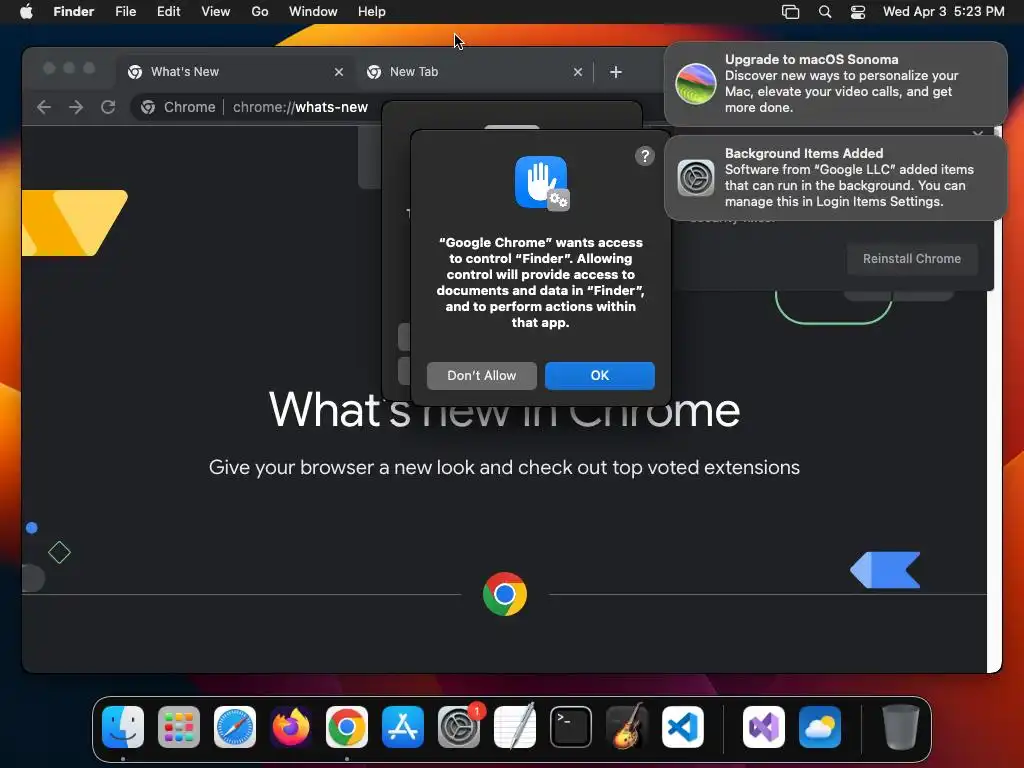Open the Upgrade to macOS Sonoma notification
Viewport: 1024px width, 768px height.
point(835,84)
